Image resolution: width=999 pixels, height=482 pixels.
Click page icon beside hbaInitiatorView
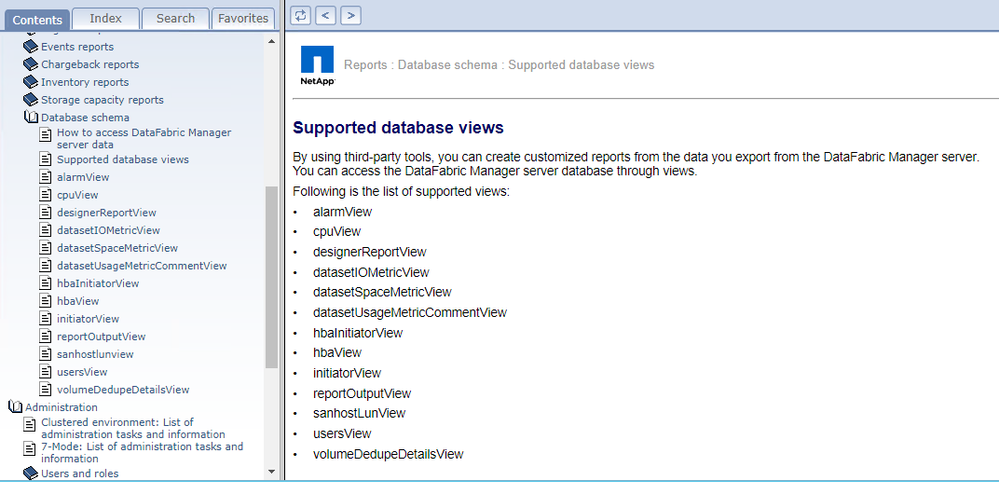click(x=45, y=283)
